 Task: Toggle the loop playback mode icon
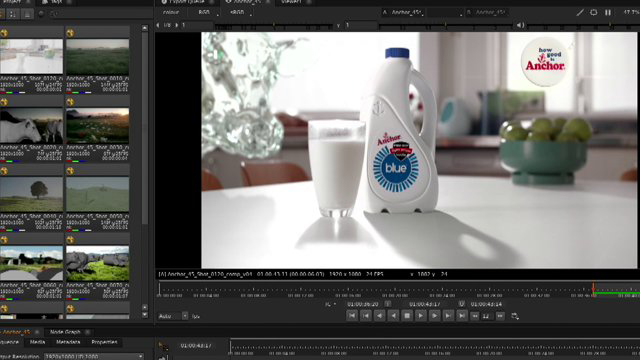point(515,316)
